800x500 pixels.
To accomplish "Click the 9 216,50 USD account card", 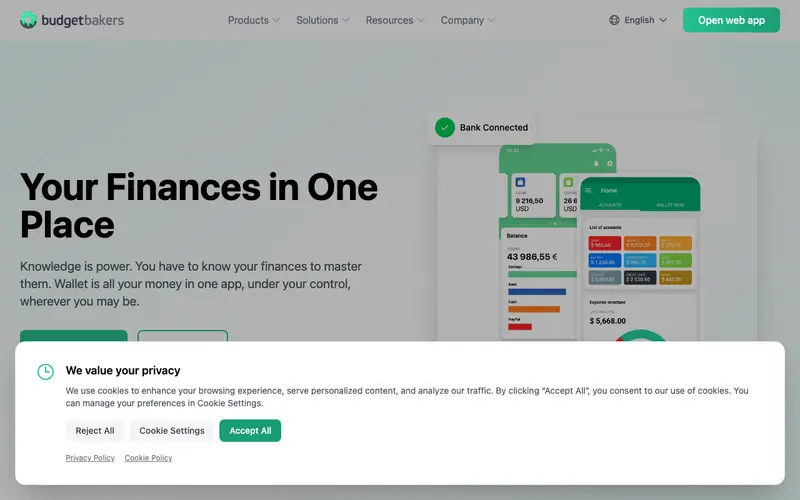I will click(x=533, y=195).
